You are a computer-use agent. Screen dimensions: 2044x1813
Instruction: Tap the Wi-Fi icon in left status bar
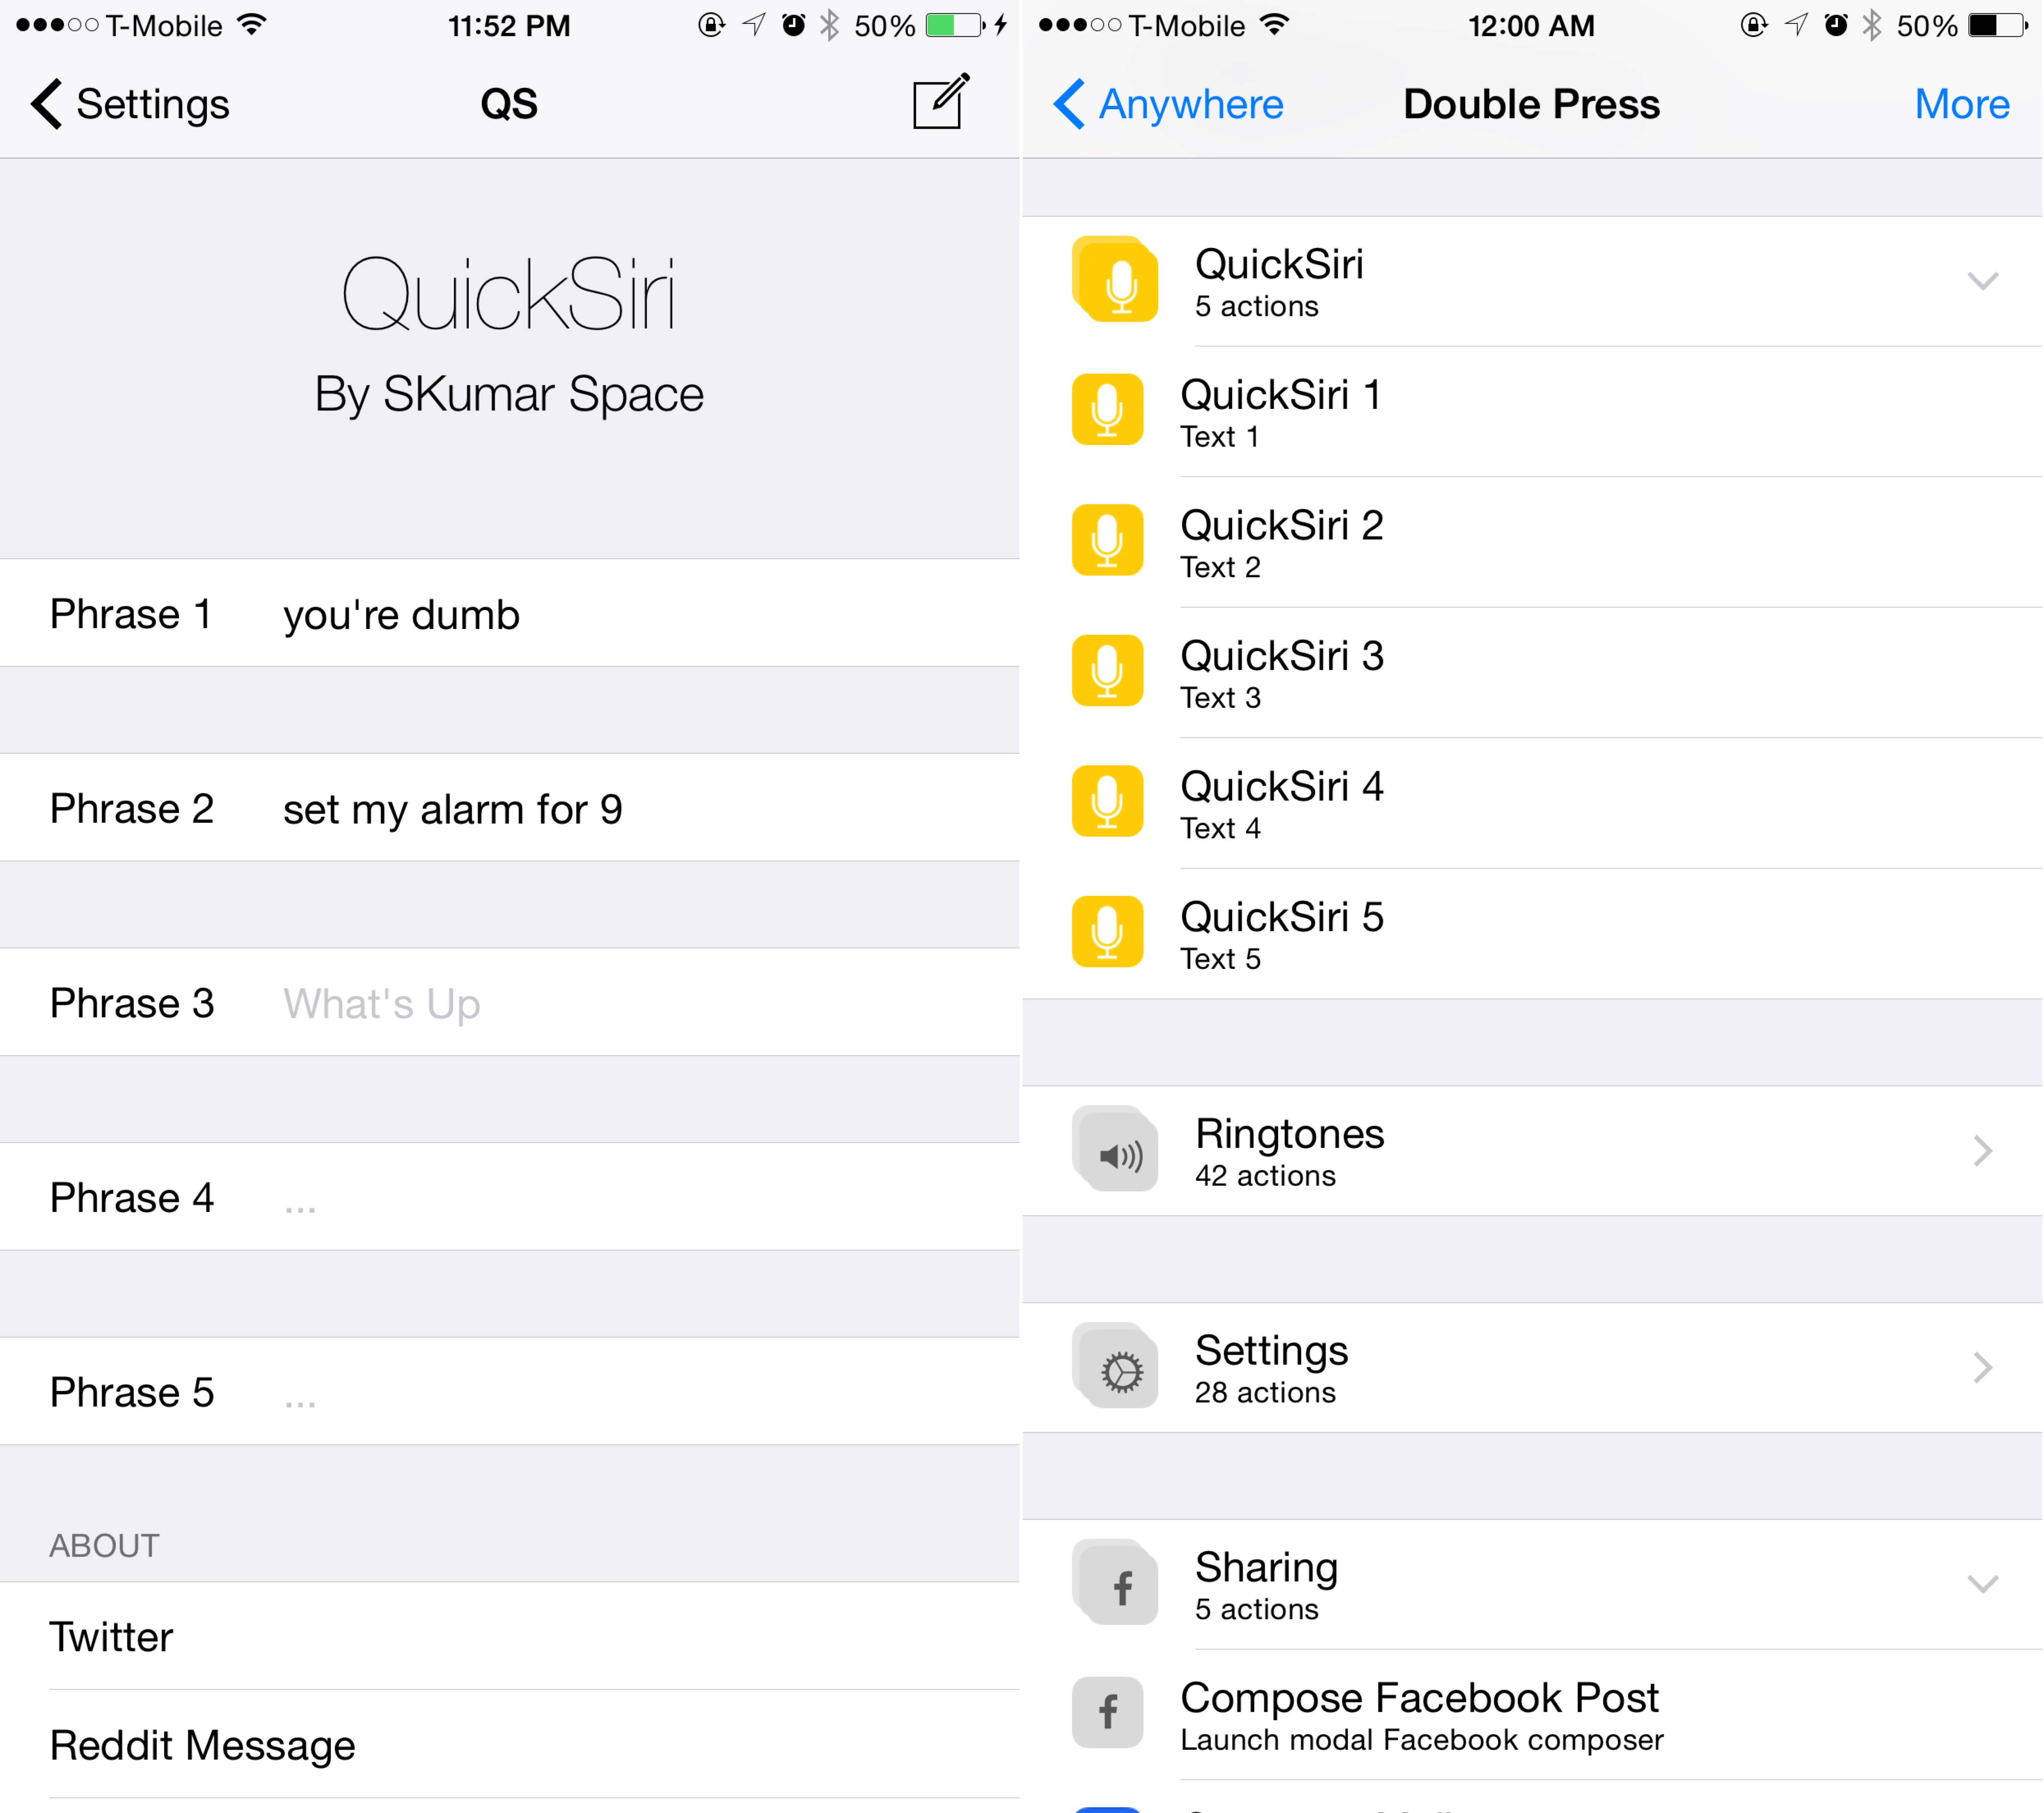pyautogui.click(x=253, y=25)
